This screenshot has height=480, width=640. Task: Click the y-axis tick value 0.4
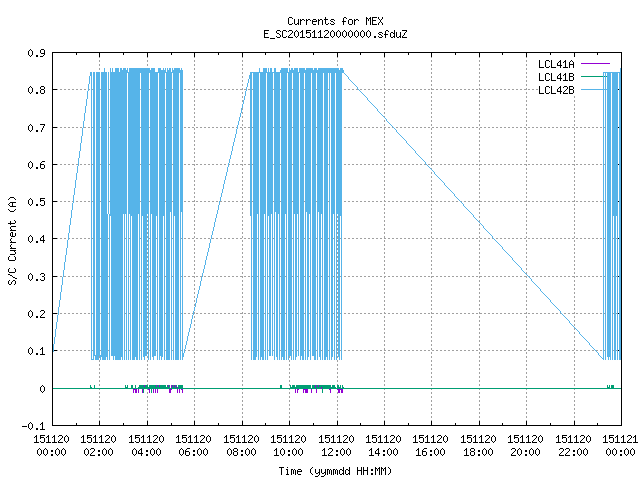click(x=36, y=239)
